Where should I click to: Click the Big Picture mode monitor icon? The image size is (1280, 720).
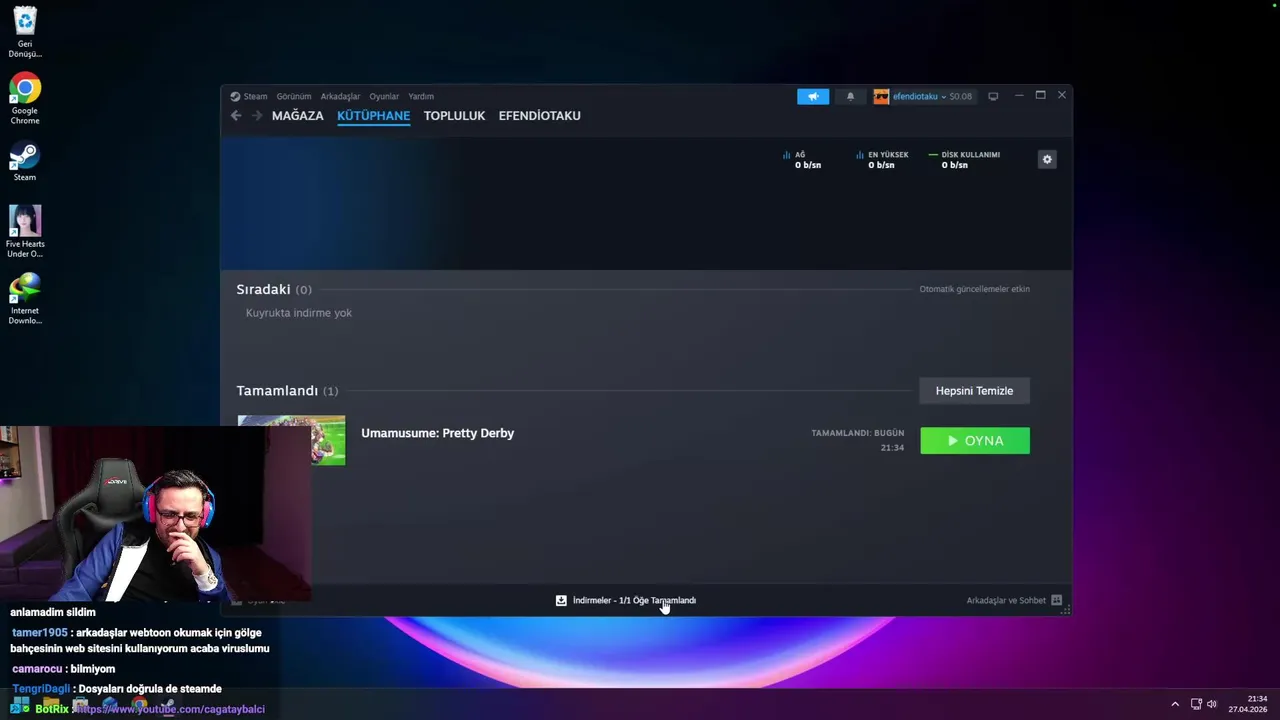pyautogui.click(x=993, y=96)
